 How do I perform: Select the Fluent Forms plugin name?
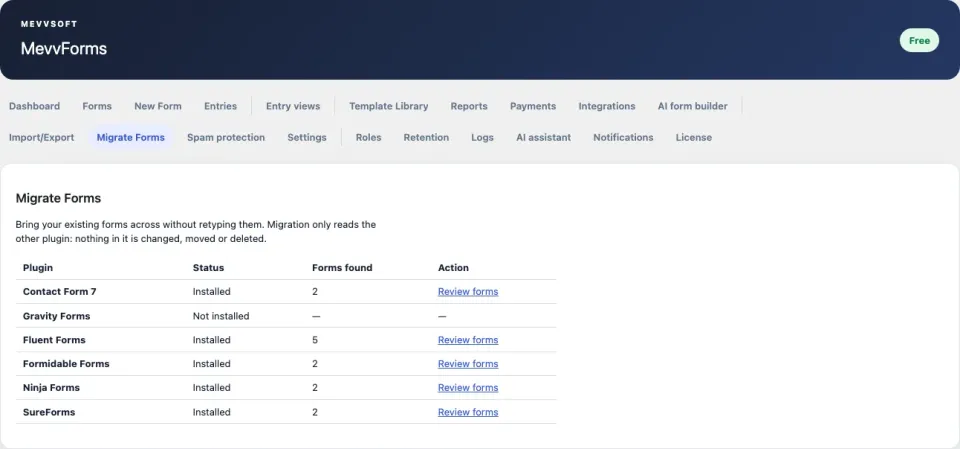(x=54, y=340)
